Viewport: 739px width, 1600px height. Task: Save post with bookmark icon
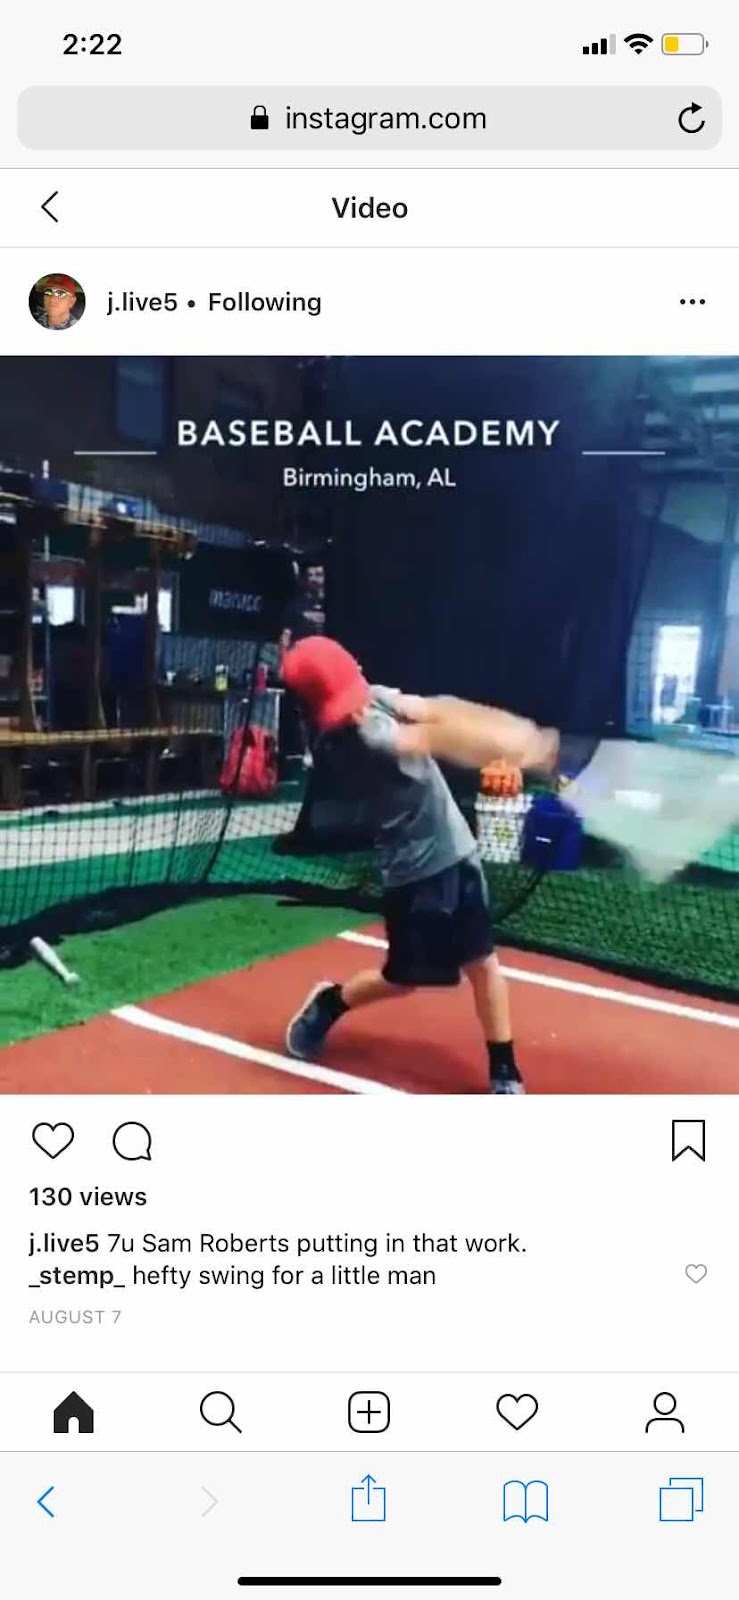point(688,1140)
